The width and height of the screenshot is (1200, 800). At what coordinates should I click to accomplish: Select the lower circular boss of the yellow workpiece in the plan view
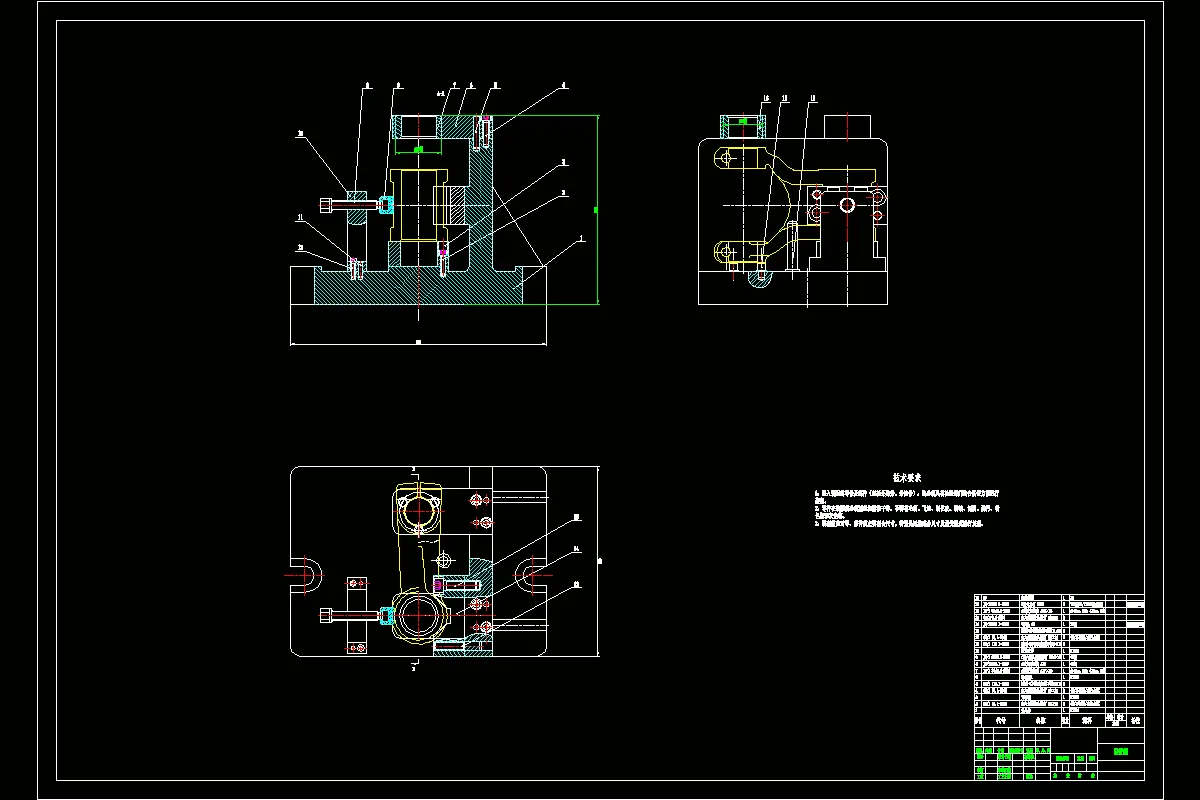tap(420, 616)
